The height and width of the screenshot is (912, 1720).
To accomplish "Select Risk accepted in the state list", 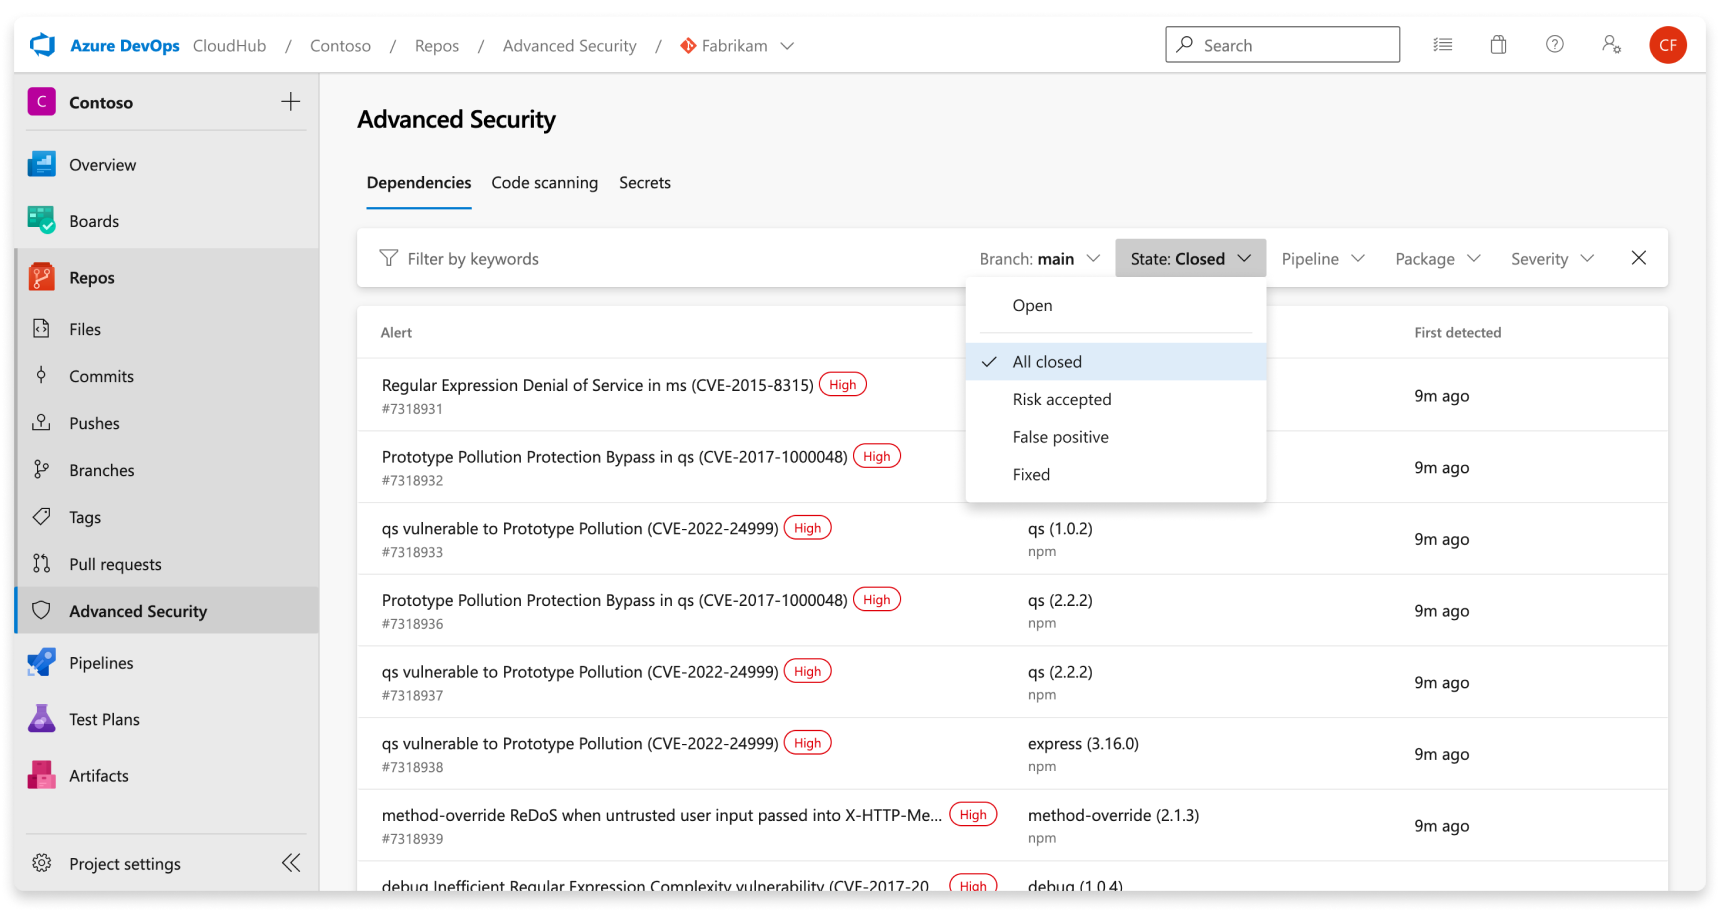I will [1062, 399].
